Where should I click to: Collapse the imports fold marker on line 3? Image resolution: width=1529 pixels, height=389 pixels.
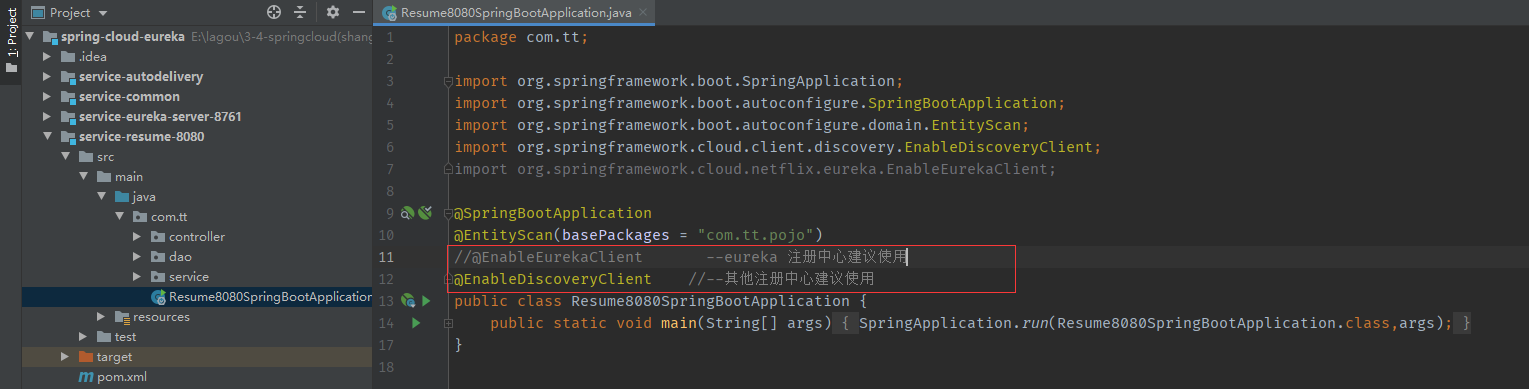tap(448, 82)
